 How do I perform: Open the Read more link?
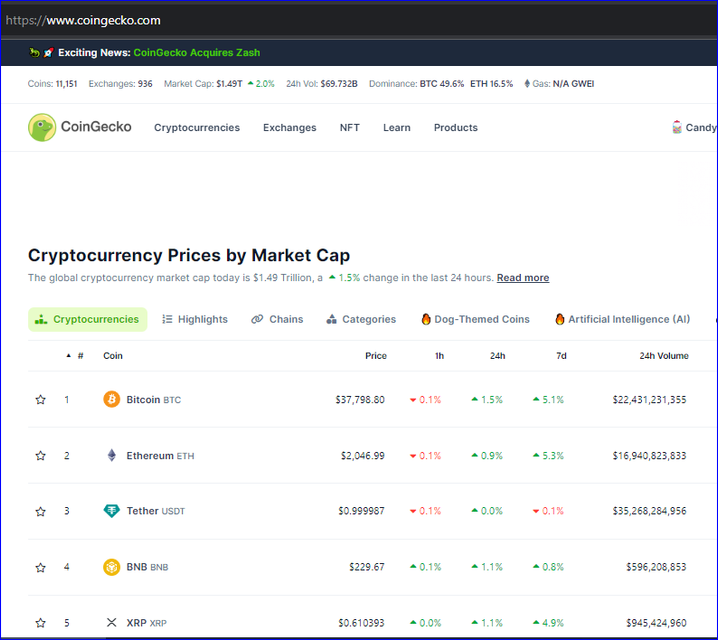point(523,278)
